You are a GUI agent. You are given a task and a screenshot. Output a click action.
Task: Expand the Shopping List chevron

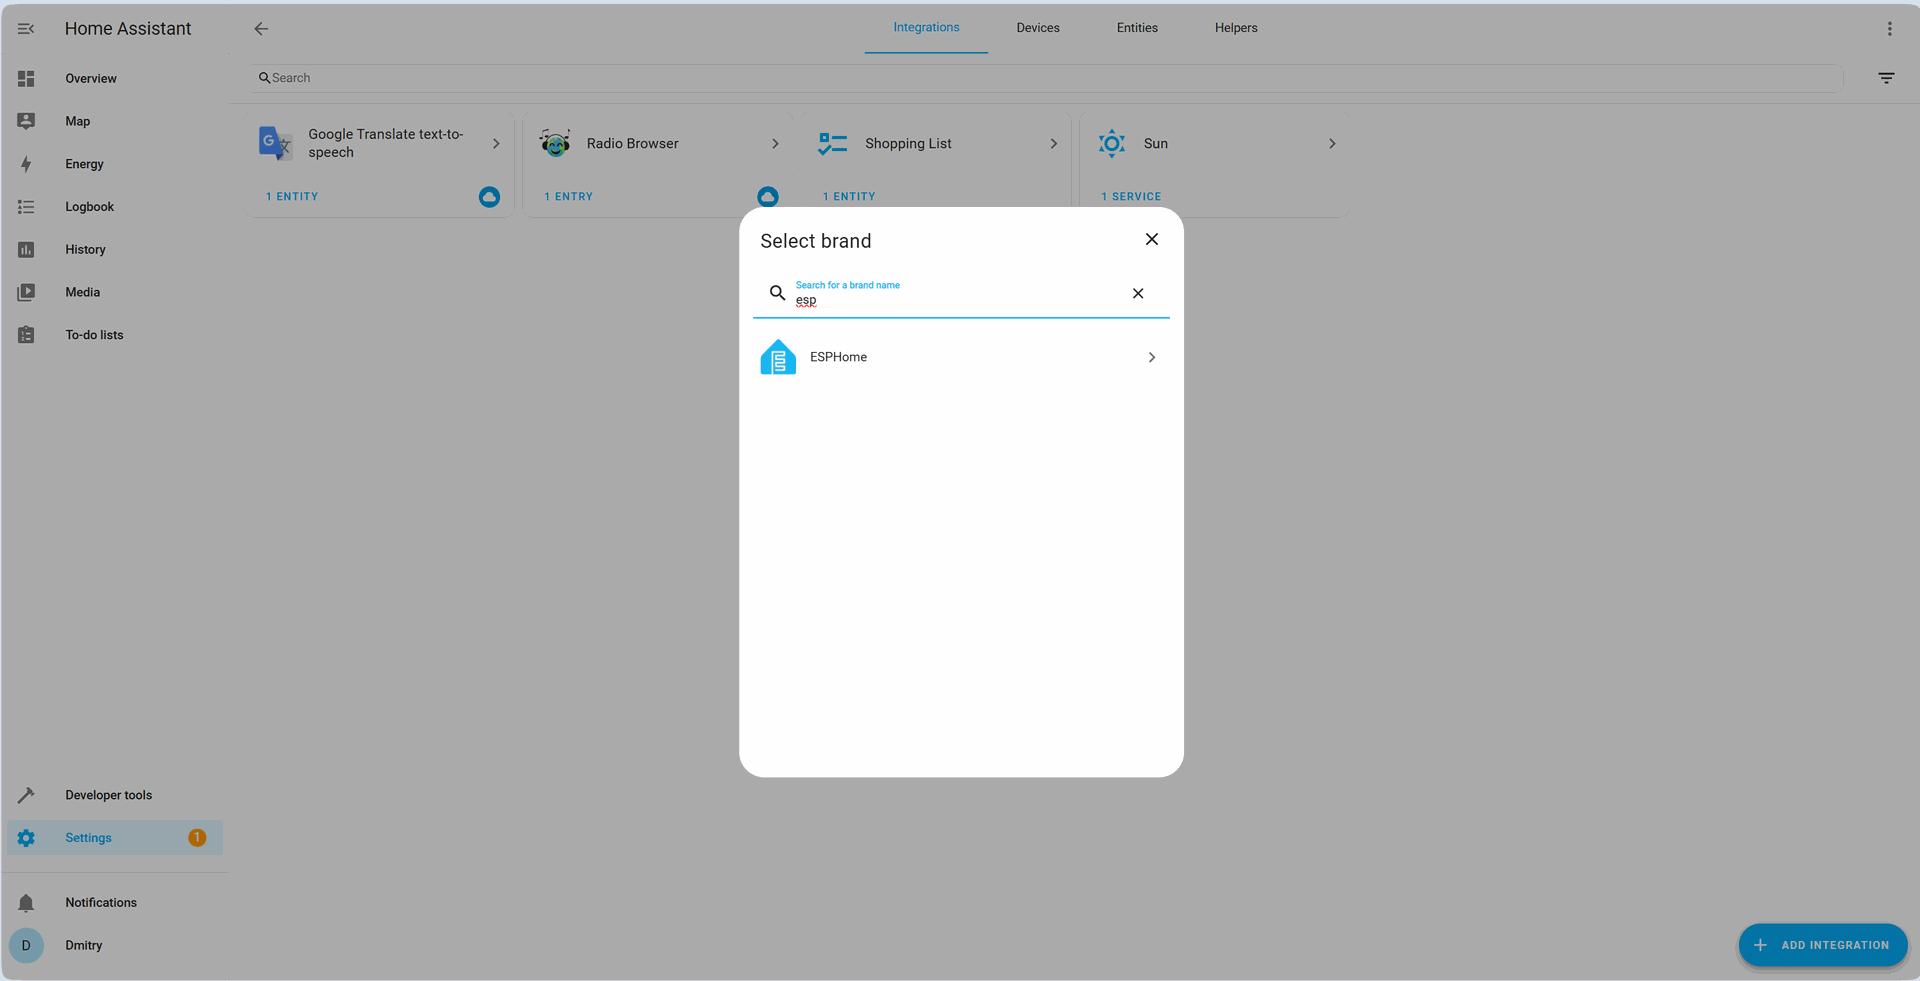[1053, 144]
